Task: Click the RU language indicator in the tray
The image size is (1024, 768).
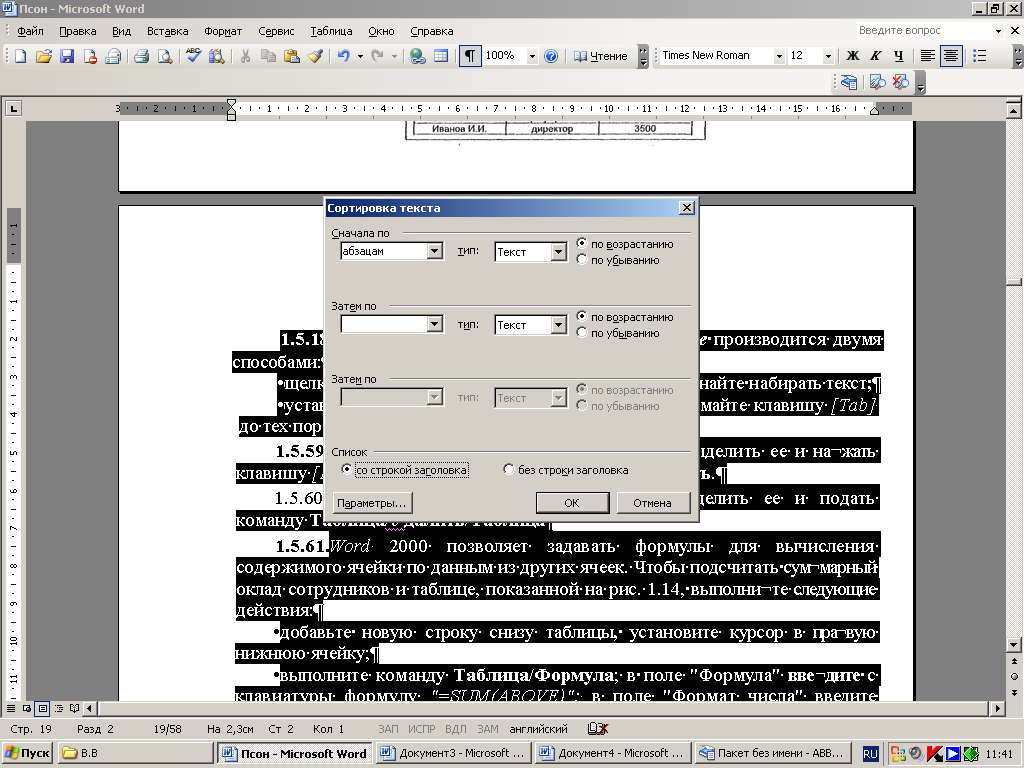Action: click(x=870, y=754)
